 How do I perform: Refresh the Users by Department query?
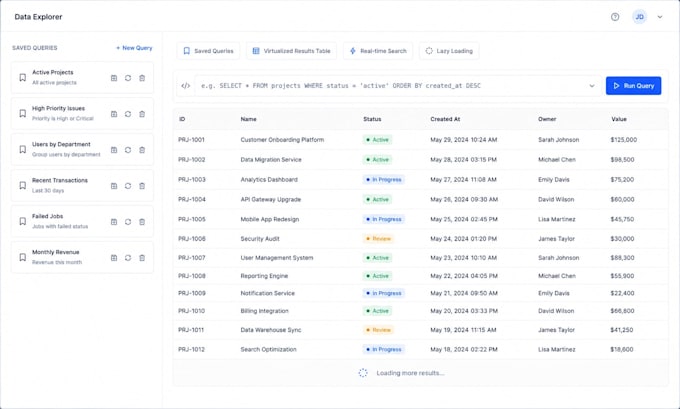pyautogui.click(x=128, y=150)
